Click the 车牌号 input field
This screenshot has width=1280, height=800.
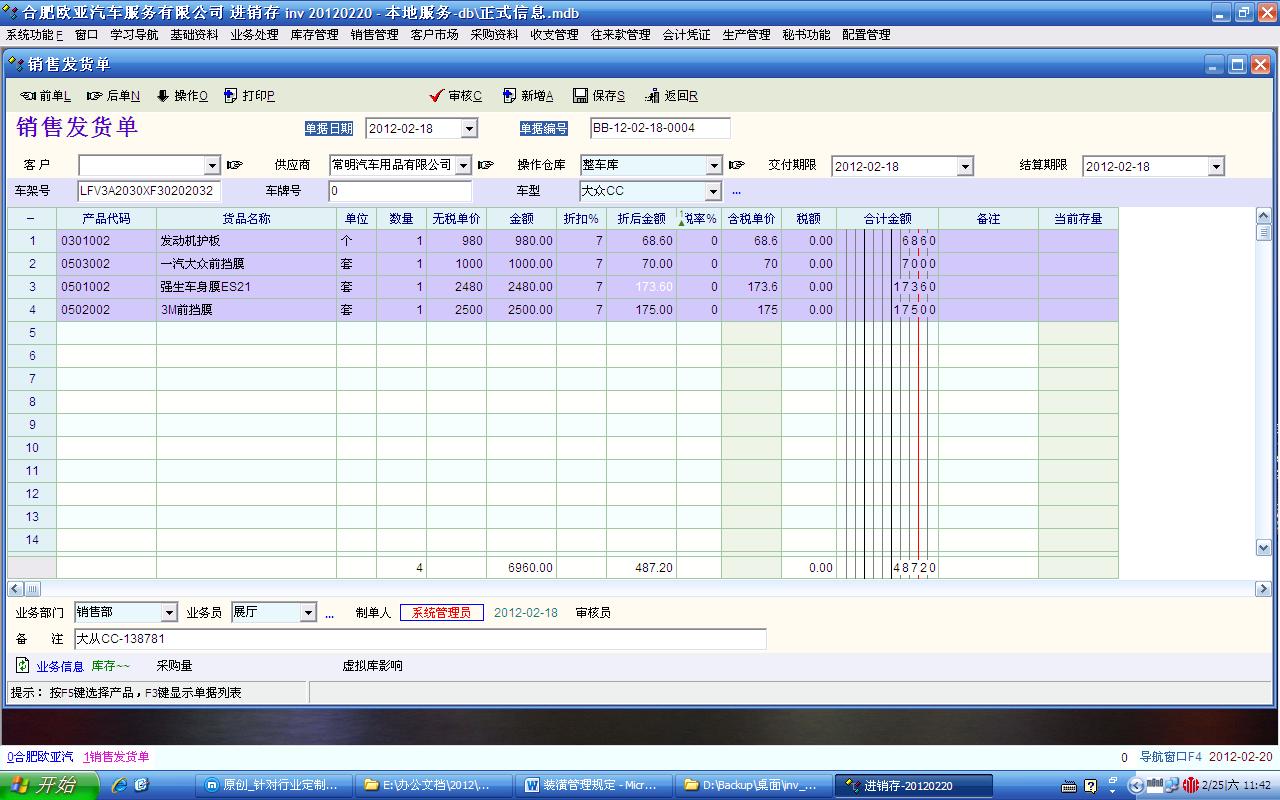pyautogui.click(x=399, y=191)
